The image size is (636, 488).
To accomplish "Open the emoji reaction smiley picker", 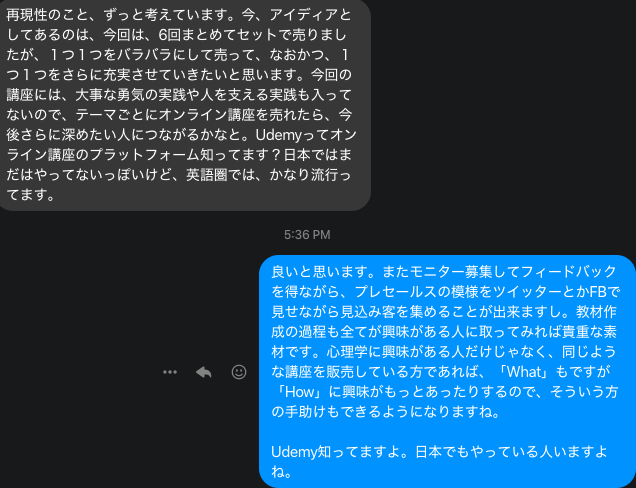I will click(x=239, y=372).
